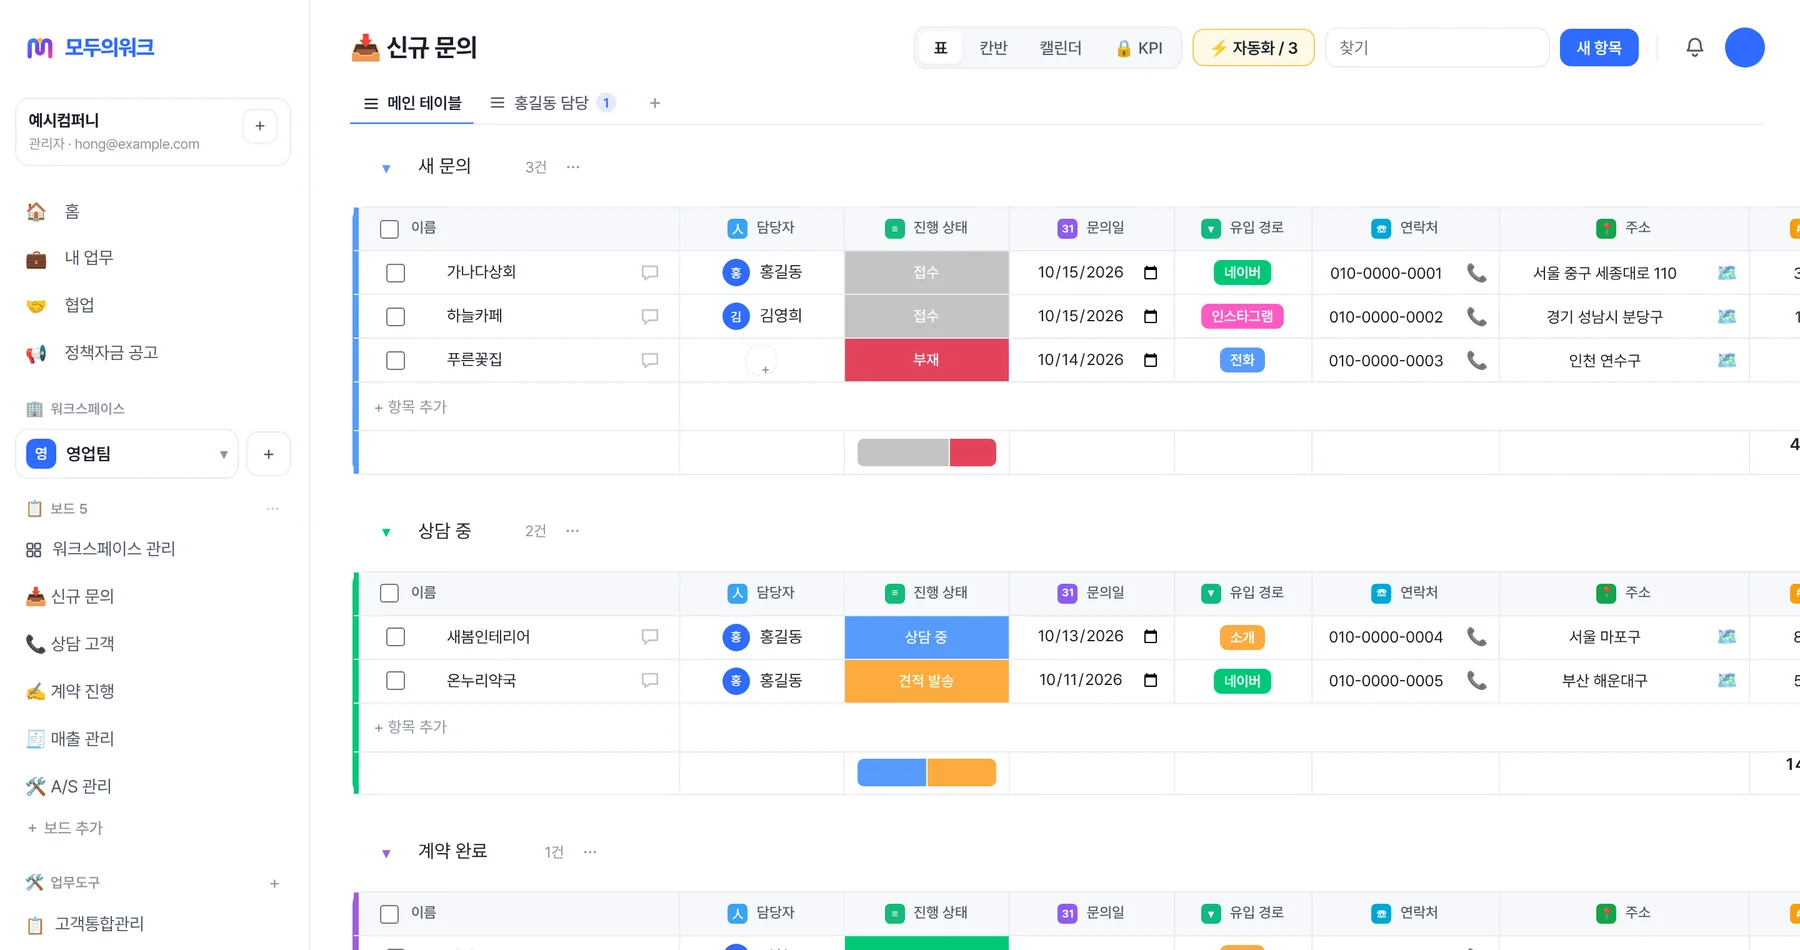Select all in 새 문의 header checkbox
This screenshot has width=1800, height=950.
pos(390,229)
